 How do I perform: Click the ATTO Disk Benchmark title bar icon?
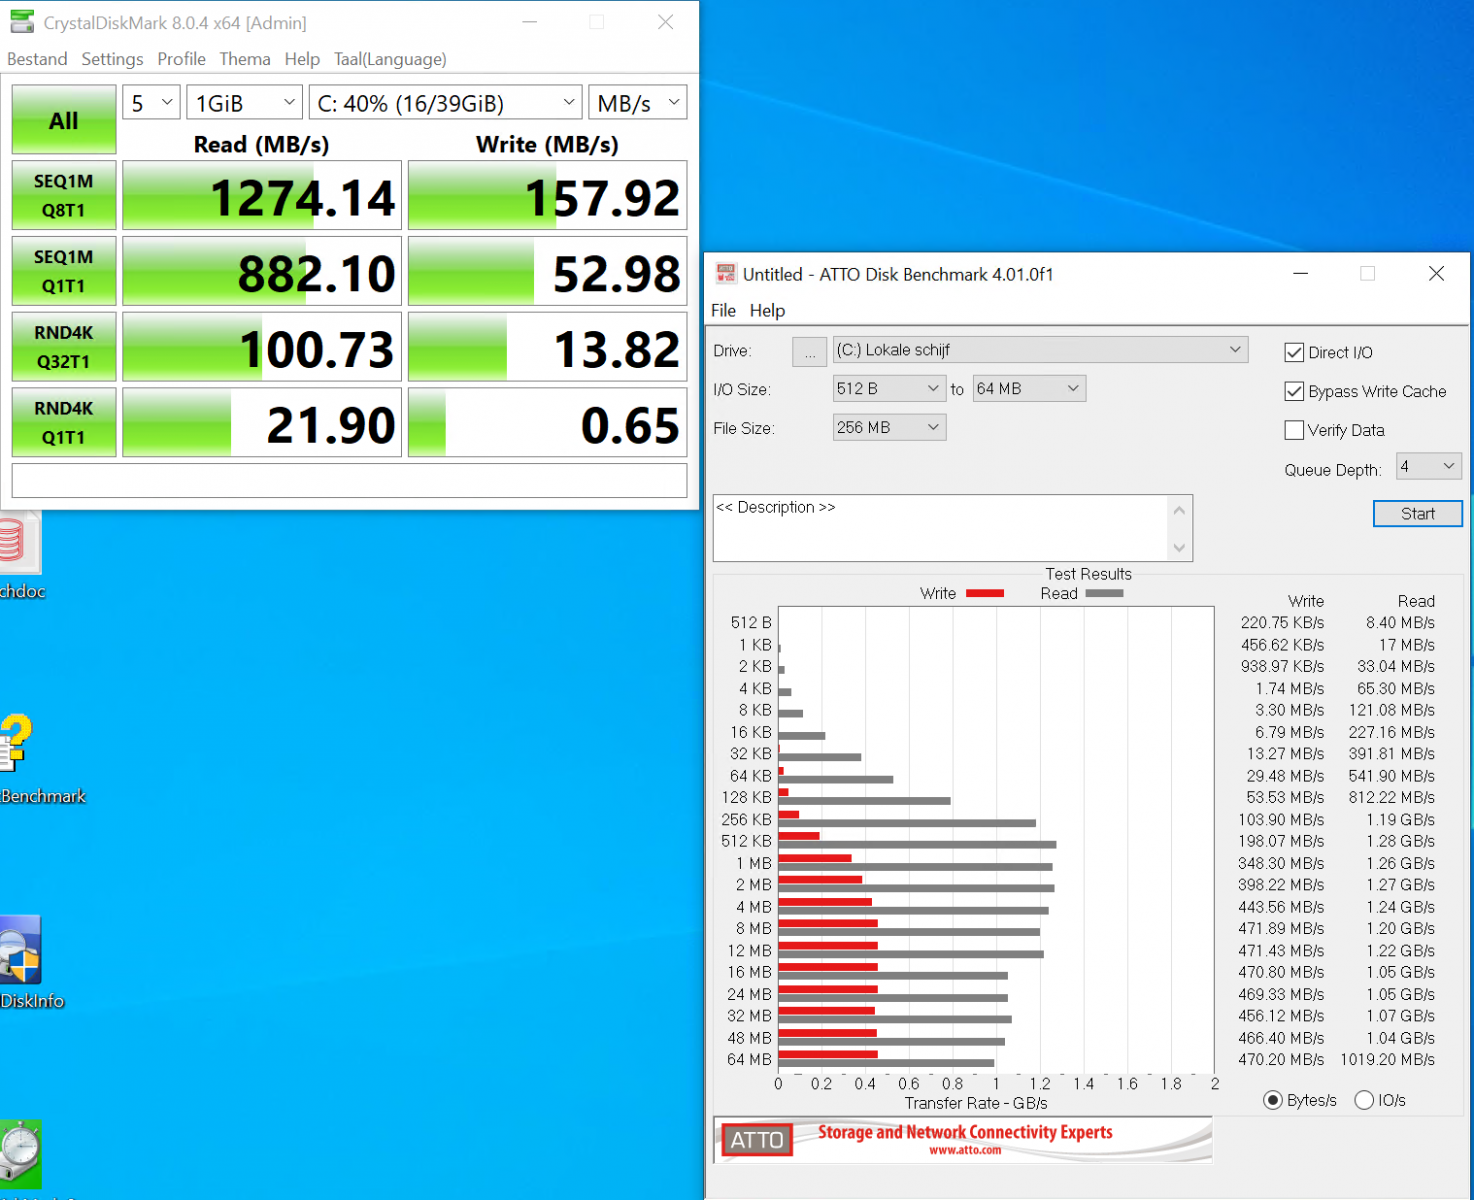coord(726,274)
